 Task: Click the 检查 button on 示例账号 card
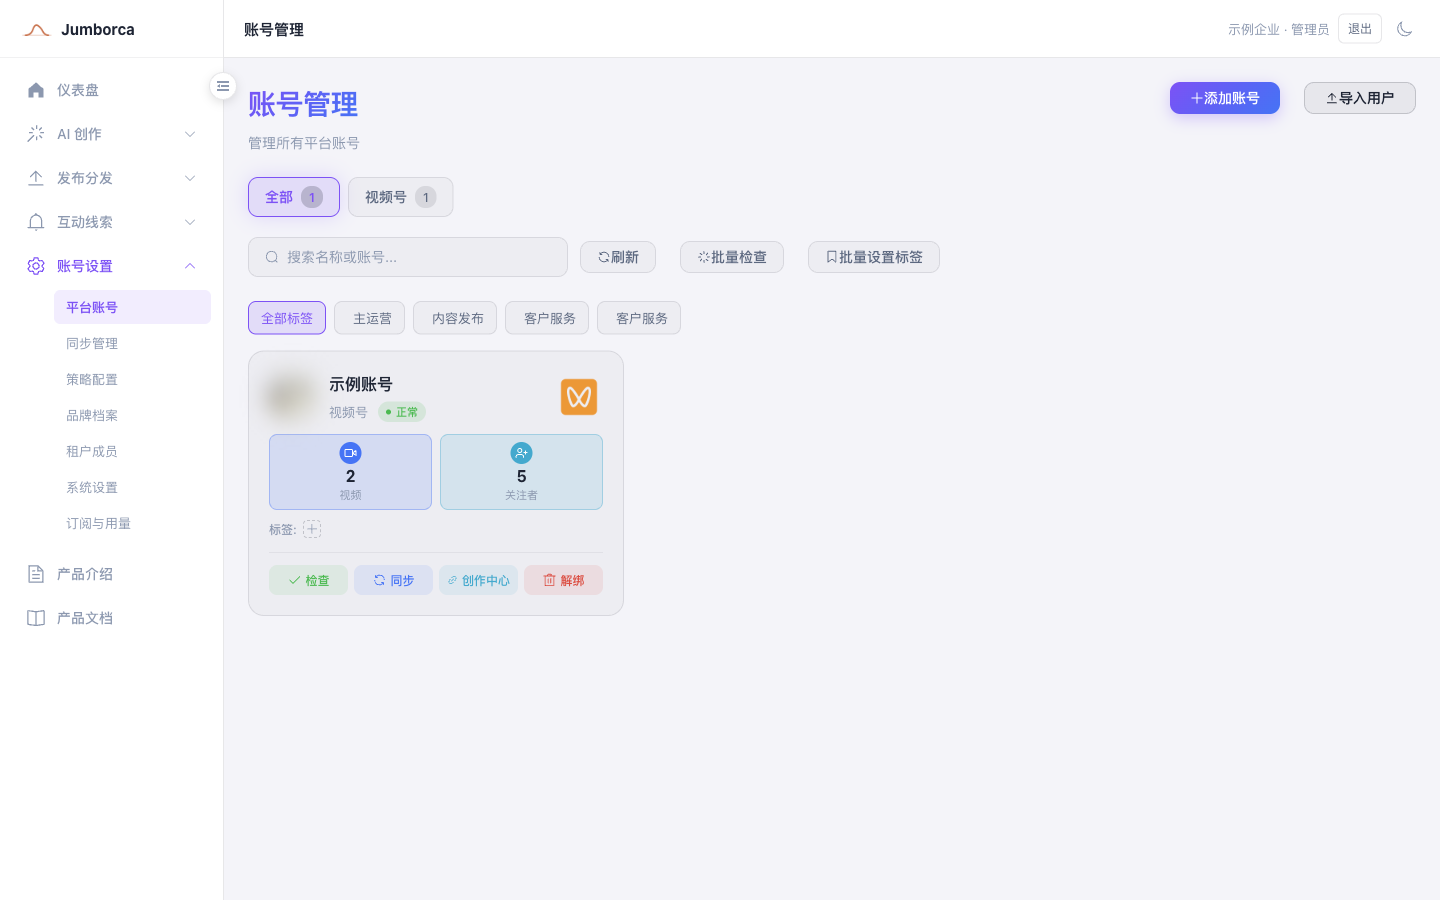point(308,580)
